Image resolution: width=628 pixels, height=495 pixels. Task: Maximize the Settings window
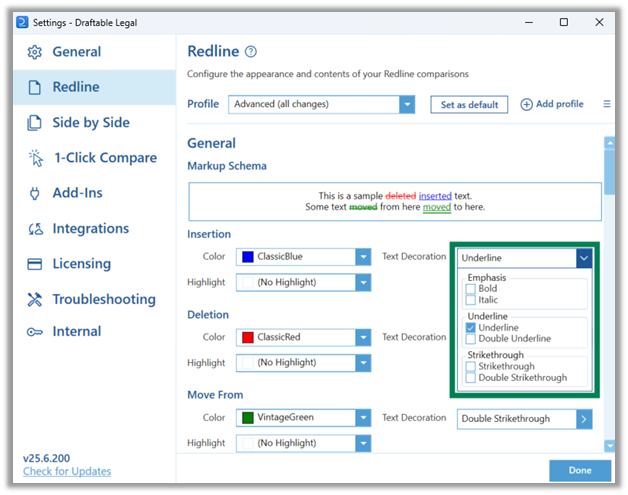click(564, 22)
